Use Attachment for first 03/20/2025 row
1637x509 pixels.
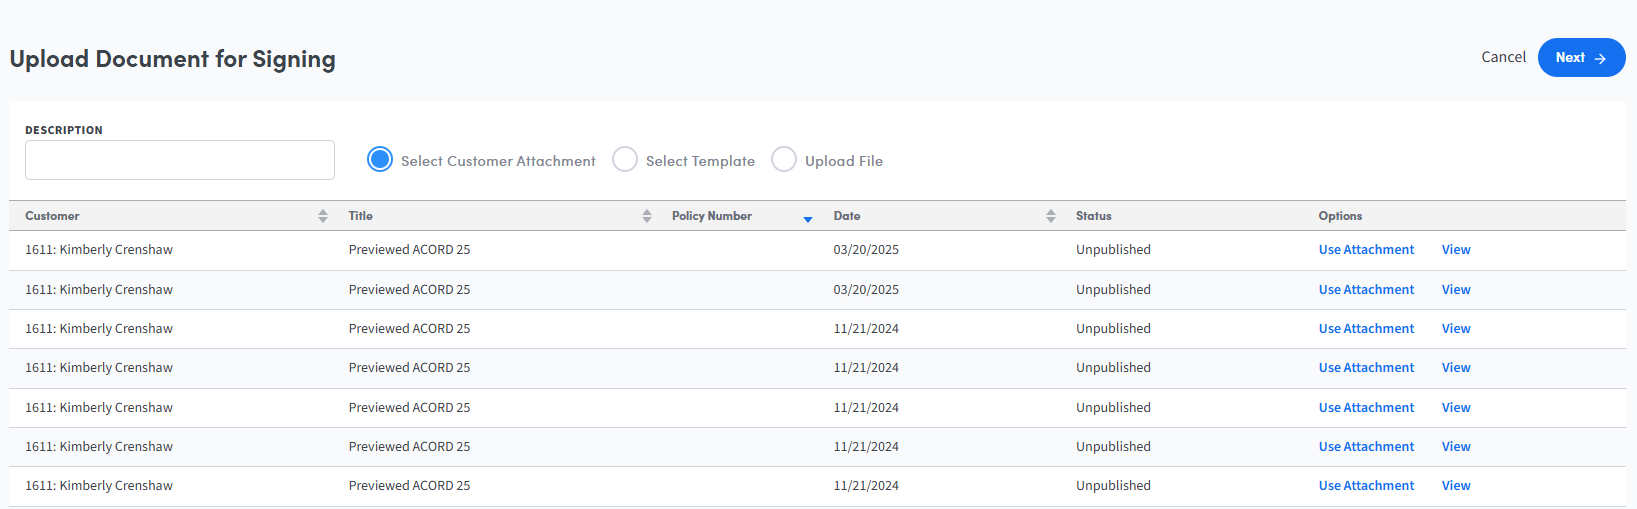point(1366,250)
